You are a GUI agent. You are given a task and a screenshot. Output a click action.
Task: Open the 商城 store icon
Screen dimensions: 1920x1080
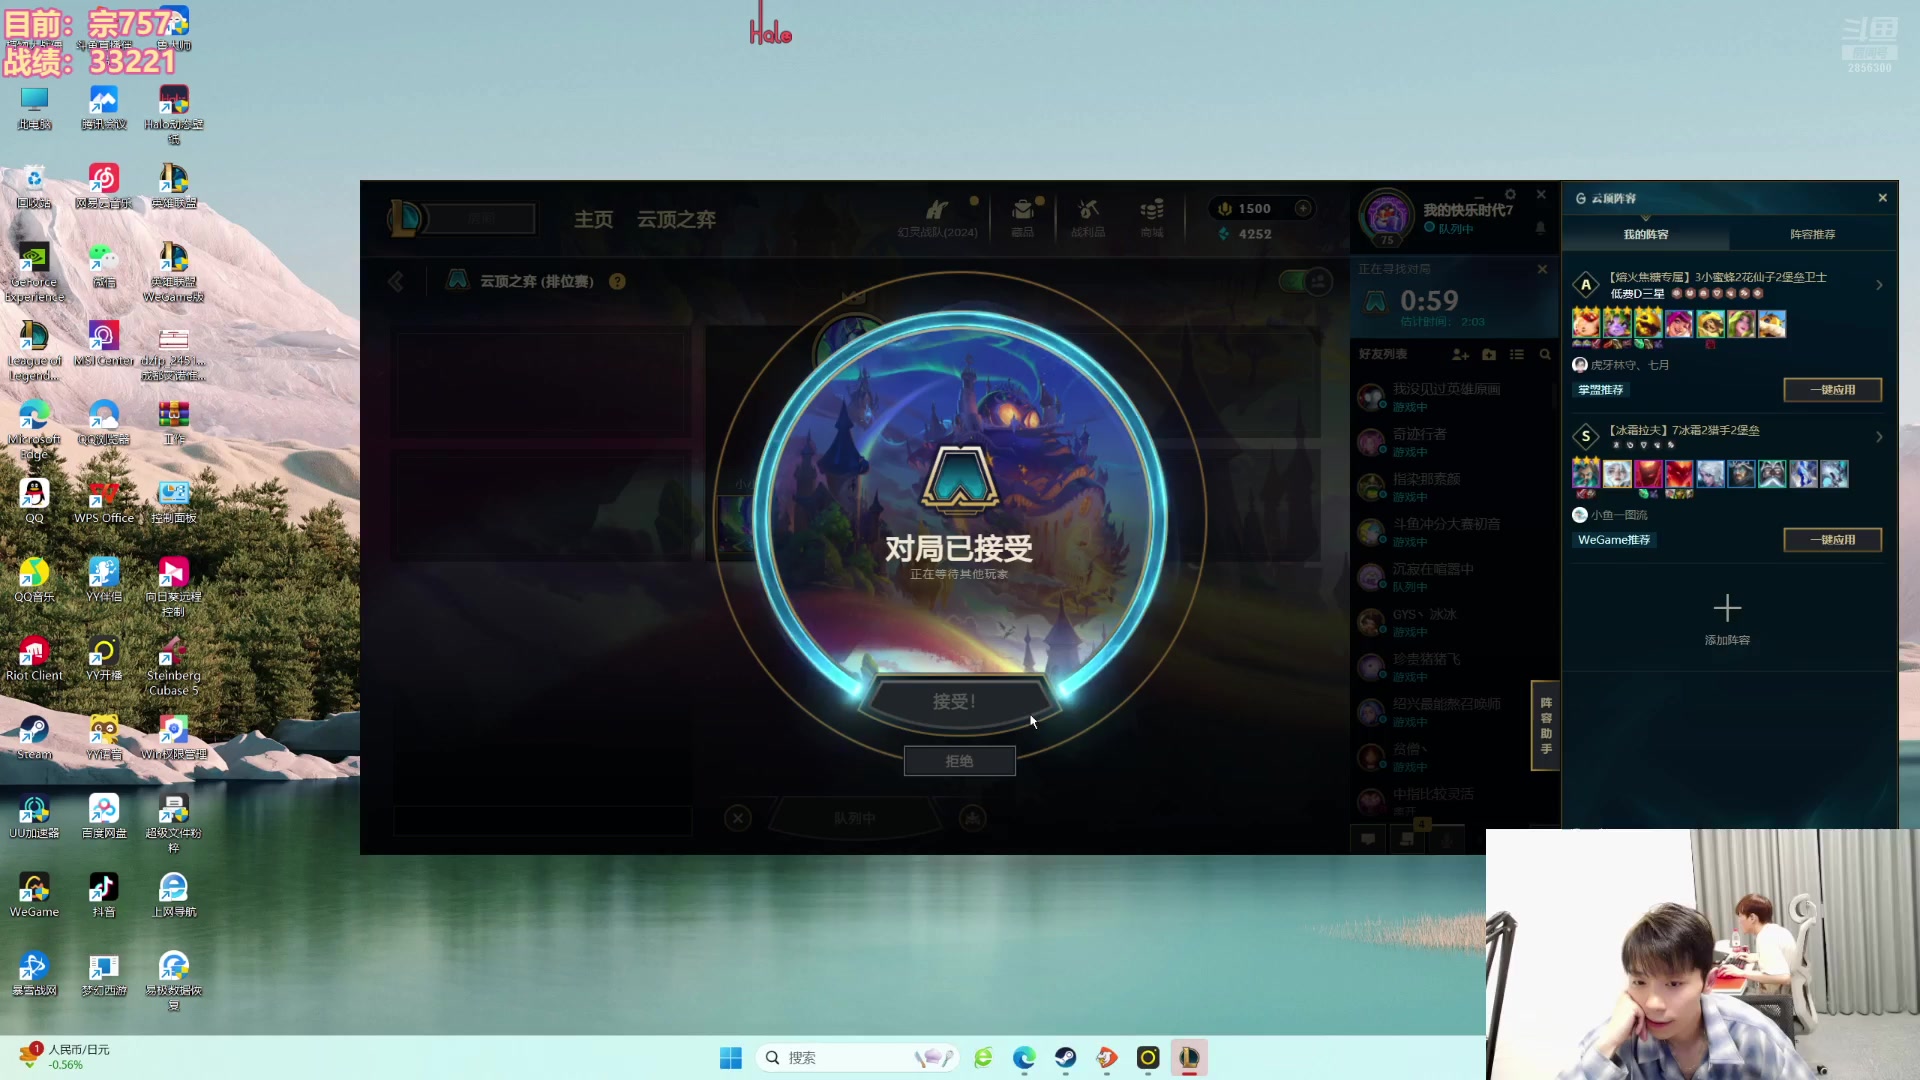[1152, 217]
